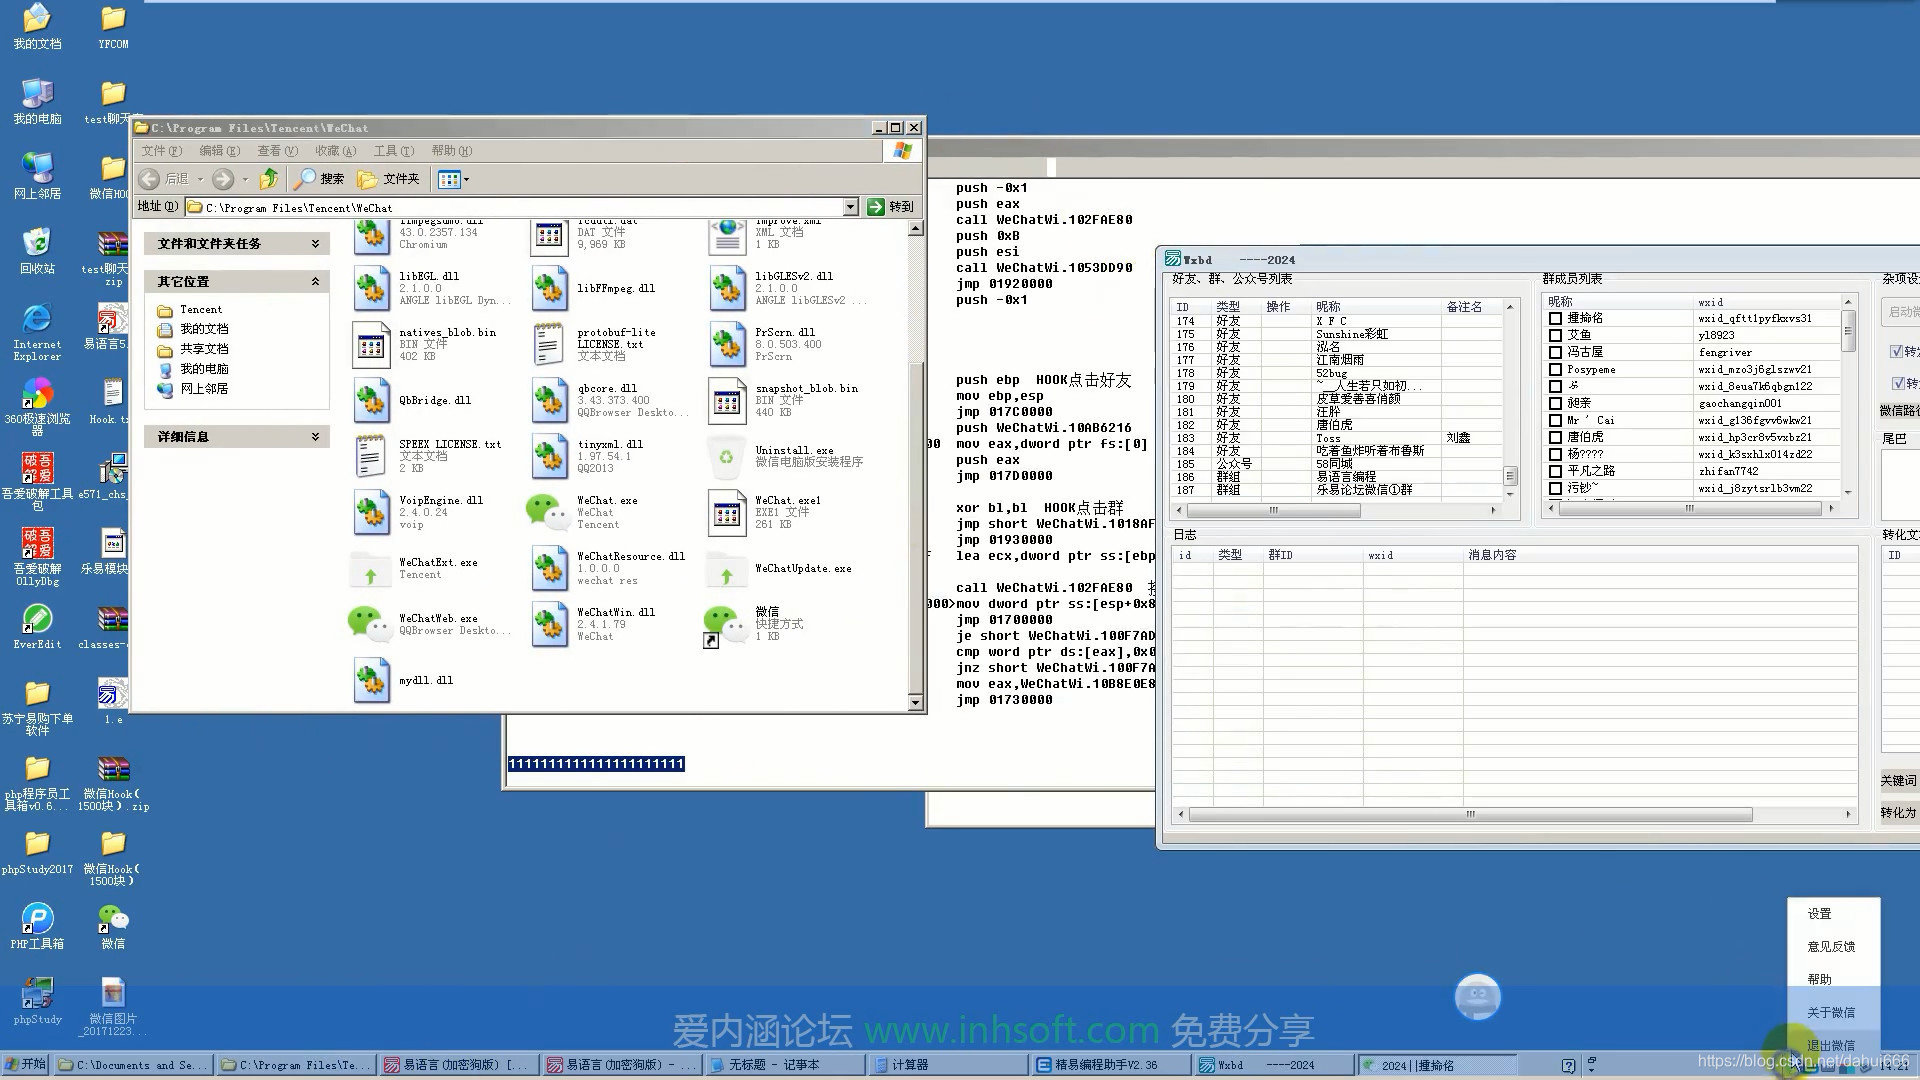Select mydll.dll file icon

point(371,680)
